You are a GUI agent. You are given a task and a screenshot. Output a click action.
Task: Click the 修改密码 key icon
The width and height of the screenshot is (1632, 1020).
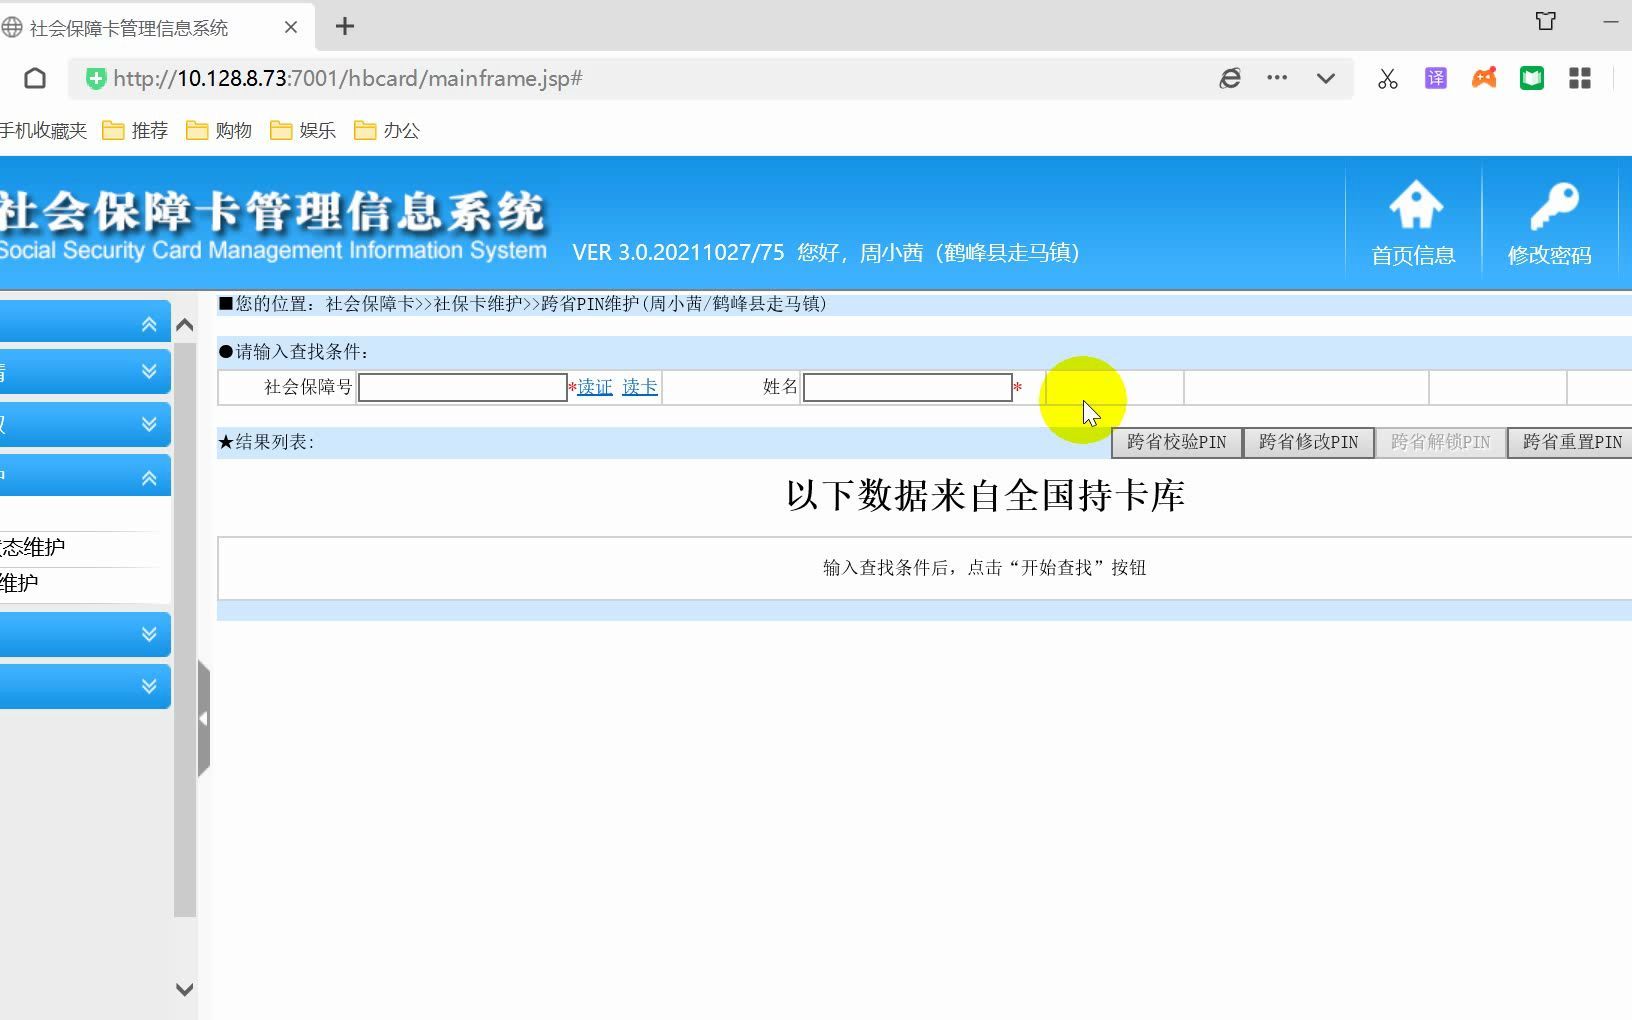1549,220
